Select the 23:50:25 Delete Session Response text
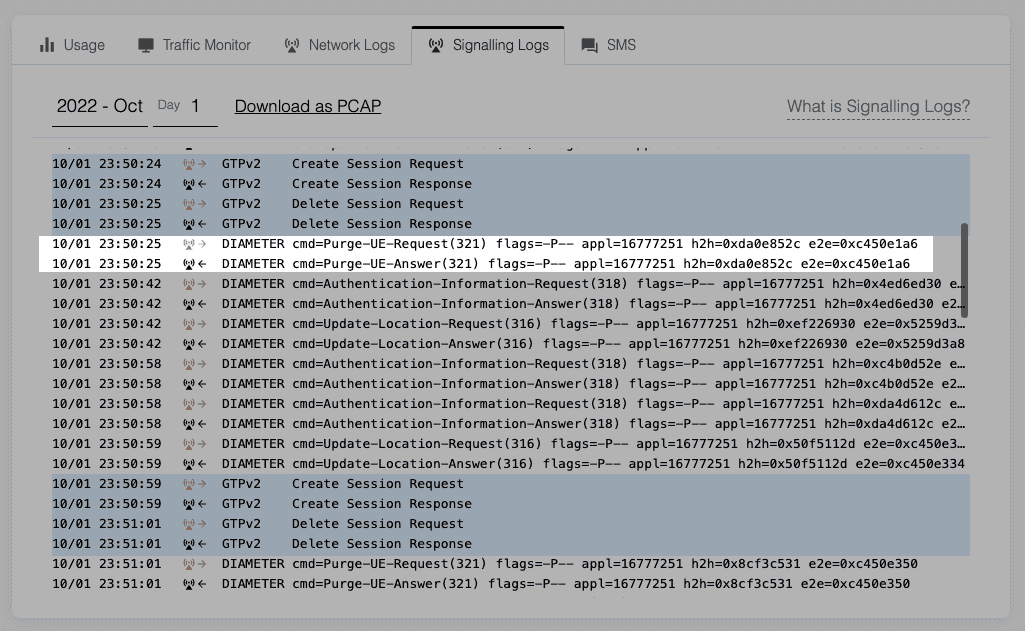This screenshot has height=631, width=1025. [382, 224]
